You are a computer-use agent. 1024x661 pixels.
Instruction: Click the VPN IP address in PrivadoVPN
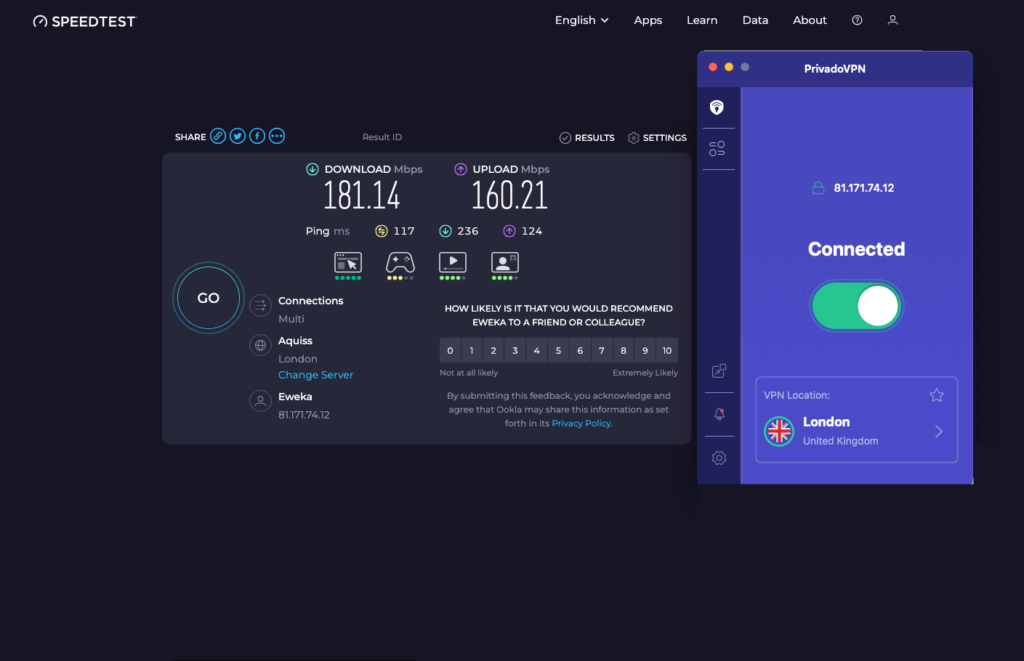click(864, 188)
